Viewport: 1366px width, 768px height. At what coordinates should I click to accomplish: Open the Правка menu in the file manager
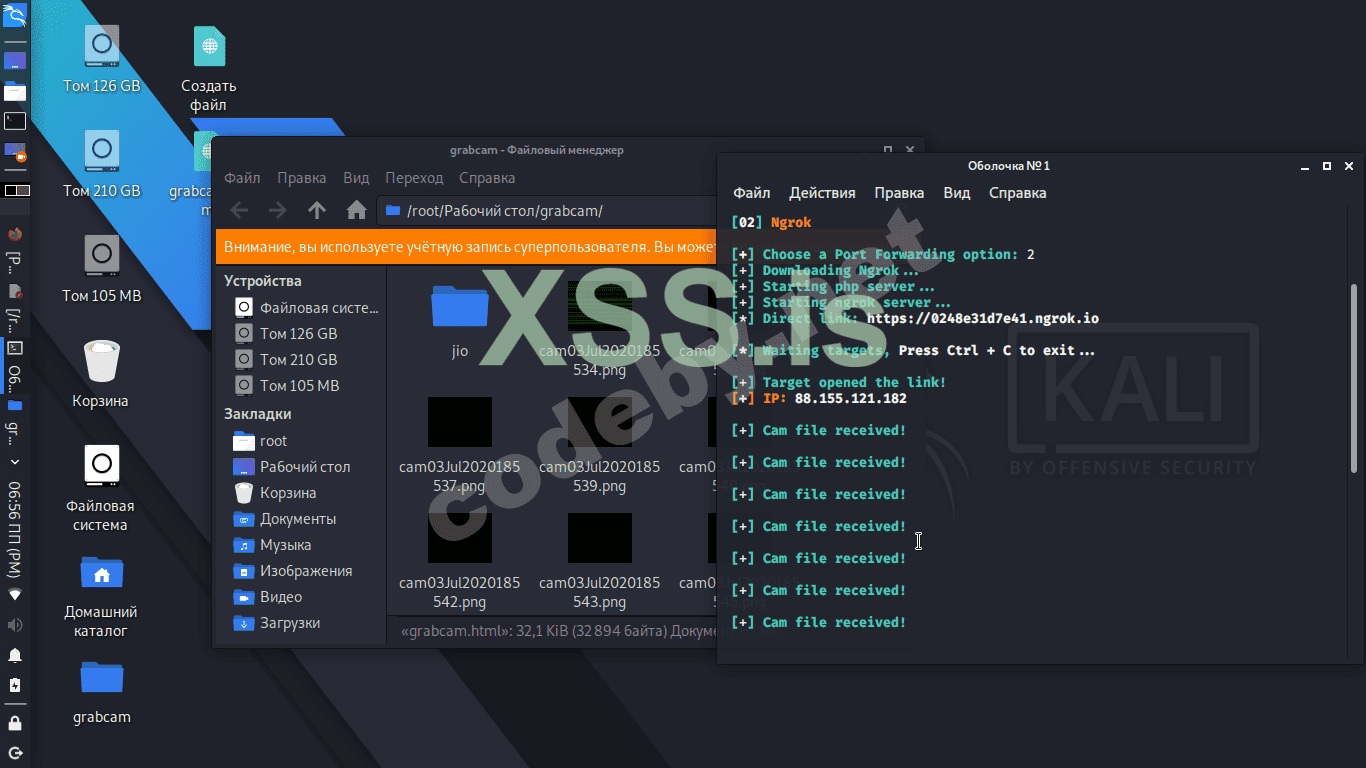click(x=302, y=178)
